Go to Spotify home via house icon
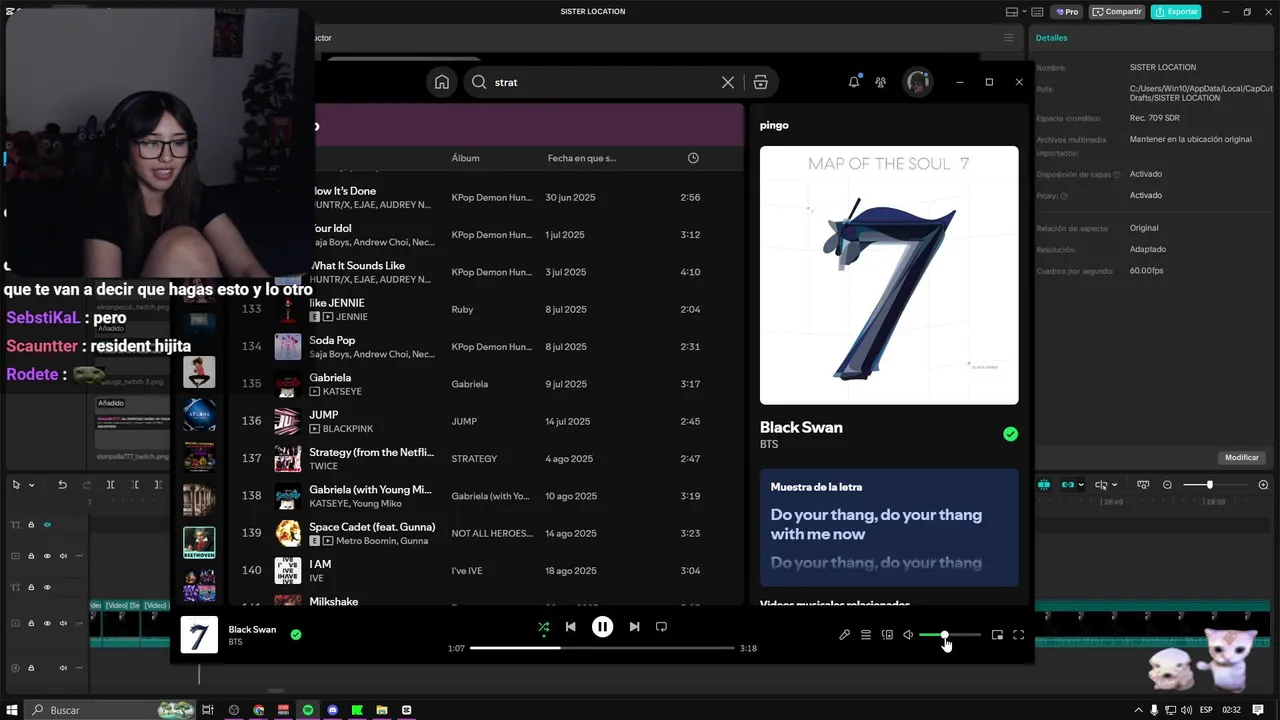Screen dimensions: 1280x720 click(442, 82)
